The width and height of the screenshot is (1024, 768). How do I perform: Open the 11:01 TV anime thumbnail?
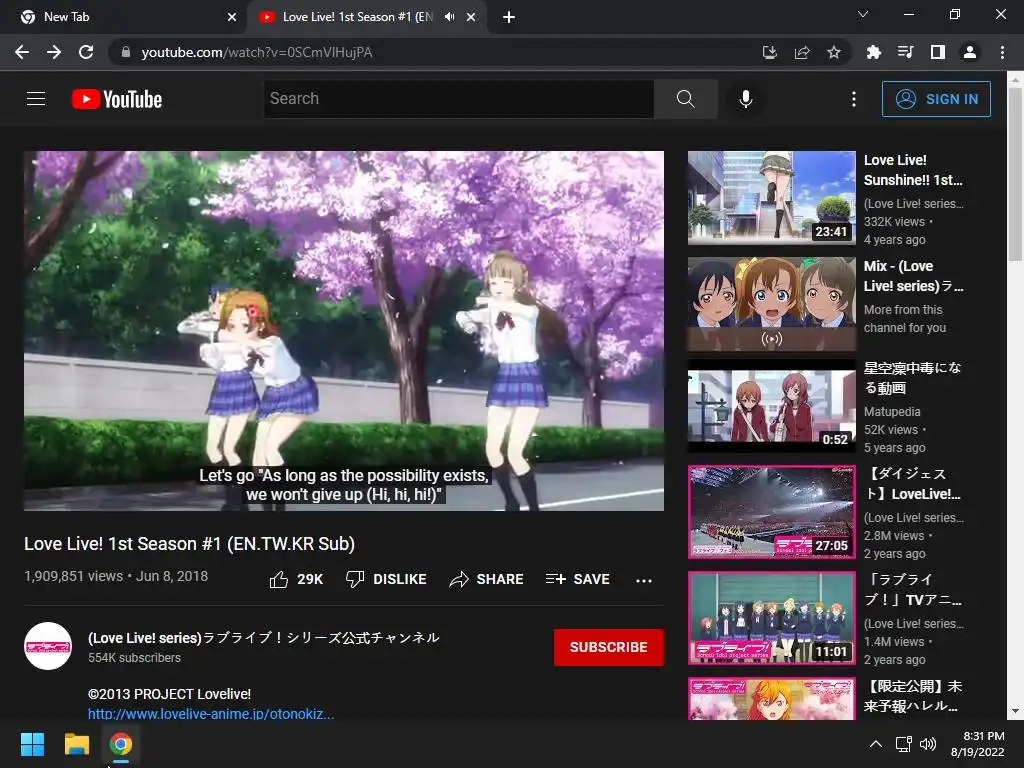[771, 618]
